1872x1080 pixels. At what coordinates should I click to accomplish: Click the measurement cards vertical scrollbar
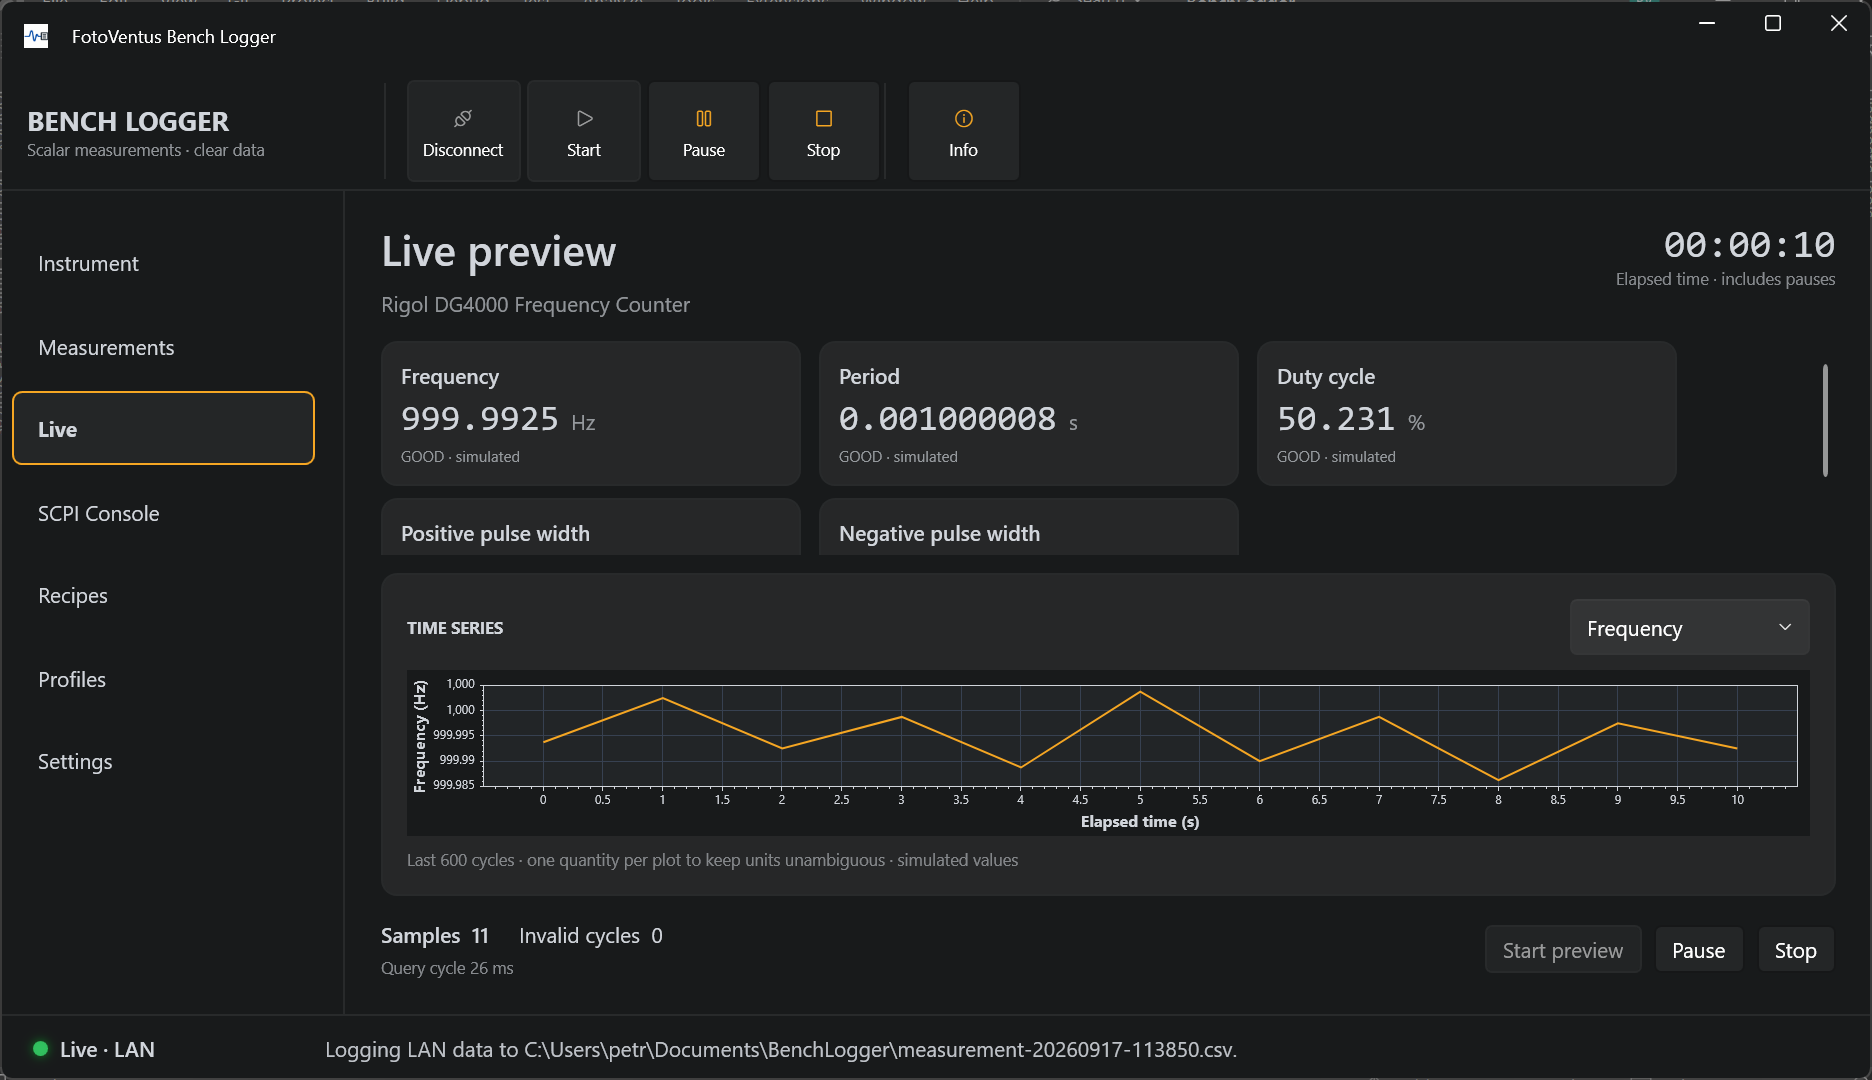[x=1825, y=420]
